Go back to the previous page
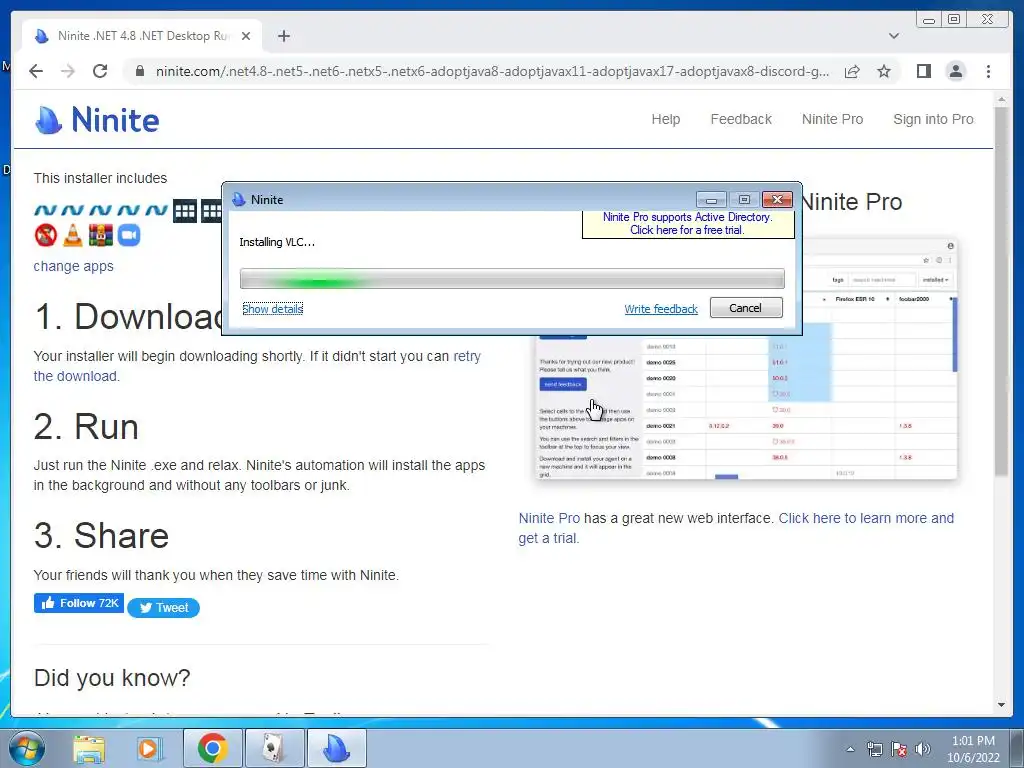Screen dimensions: 1024x768 (x=36, y=71)
